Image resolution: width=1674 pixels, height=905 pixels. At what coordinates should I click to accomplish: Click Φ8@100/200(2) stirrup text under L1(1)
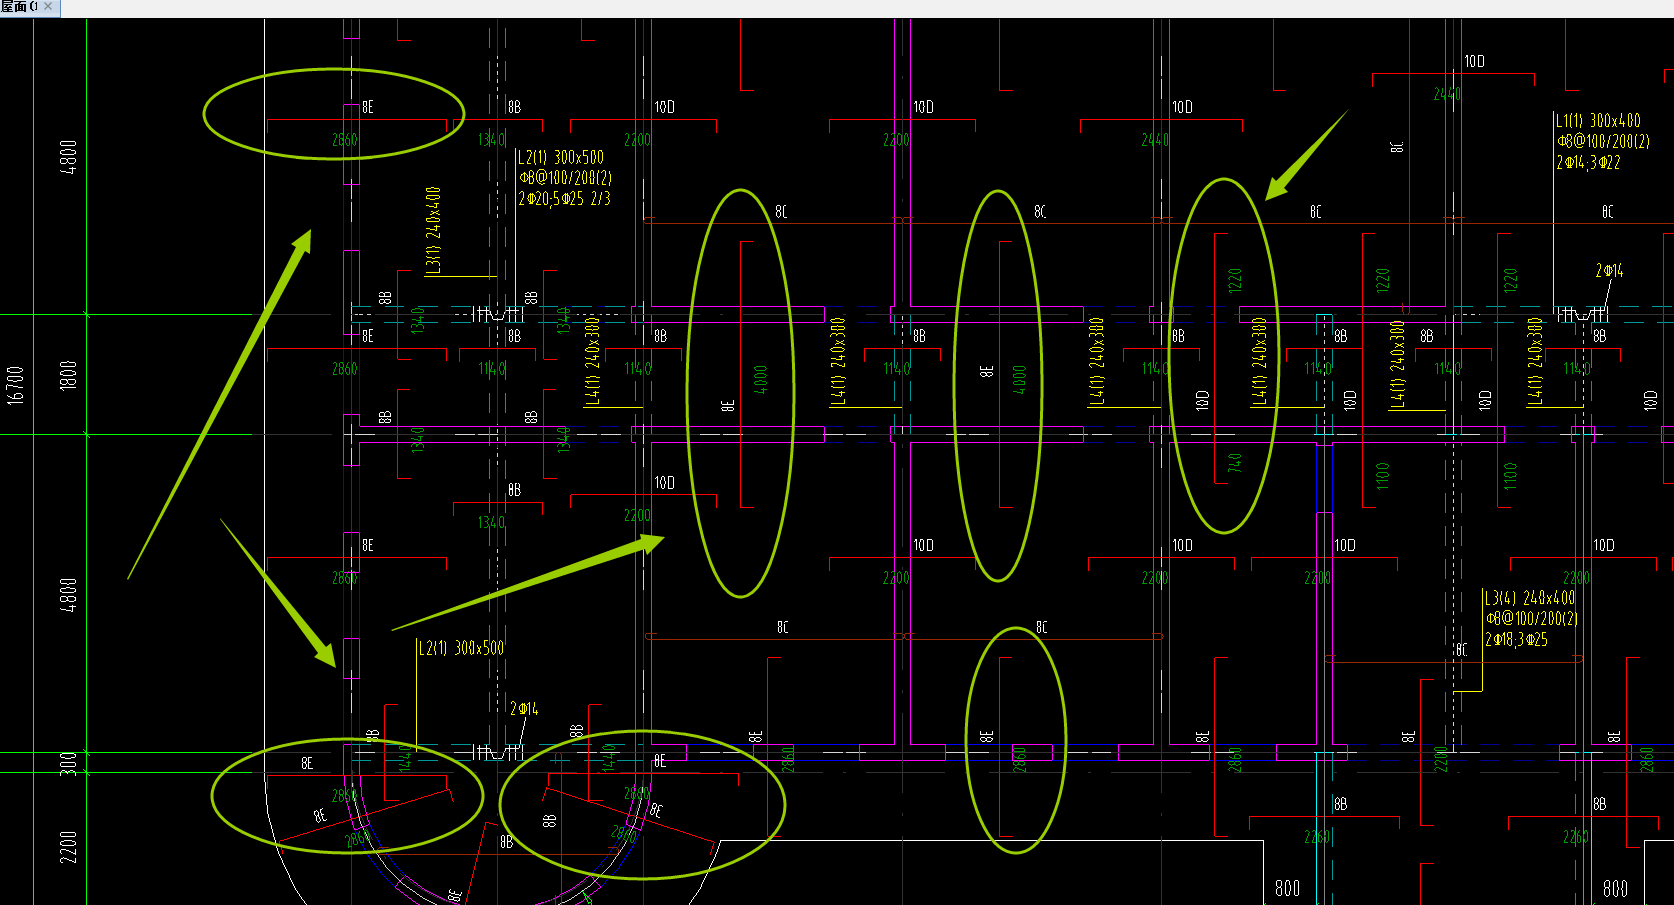(x=1603, y=142)
